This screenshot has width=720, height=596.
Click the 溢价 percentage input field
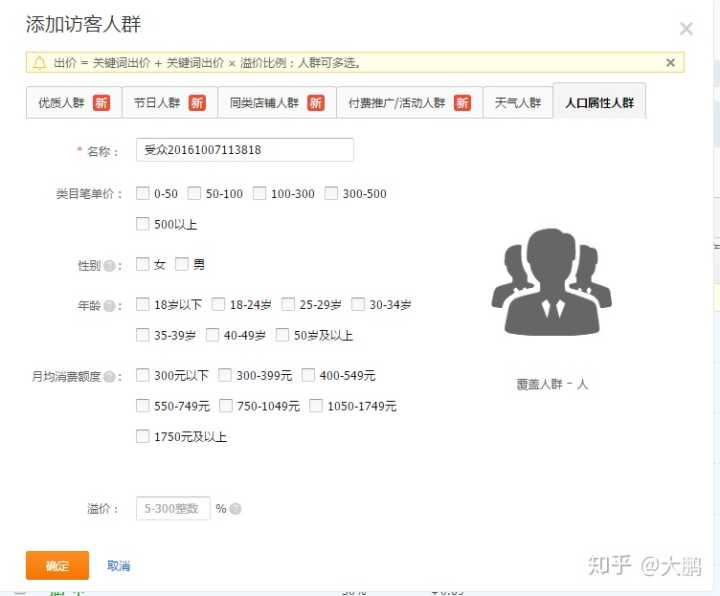(173, 509)
